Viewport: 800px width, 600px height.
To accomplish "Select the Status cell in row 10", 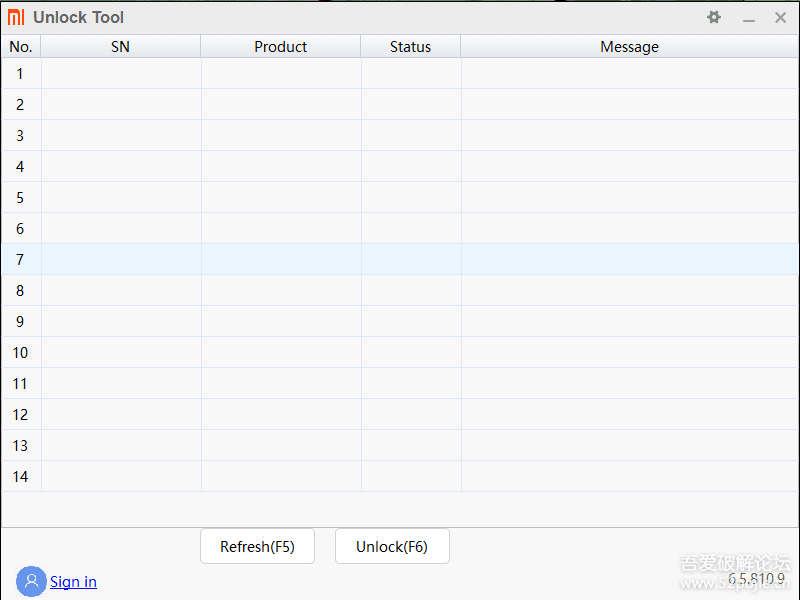I will (410, 353).
